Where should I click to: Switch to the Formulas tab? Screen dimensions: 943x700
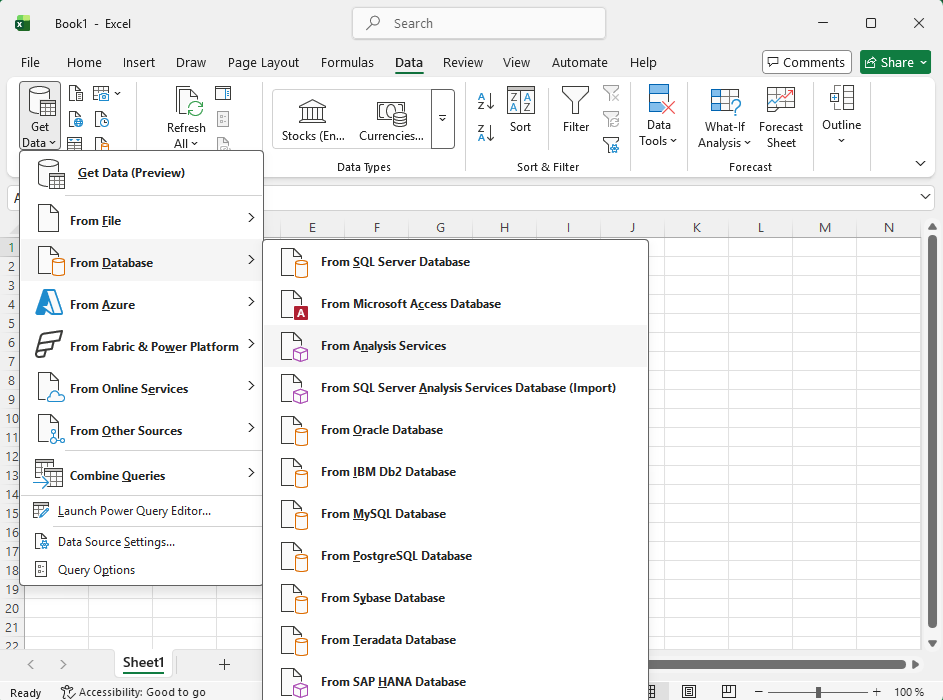347,63
